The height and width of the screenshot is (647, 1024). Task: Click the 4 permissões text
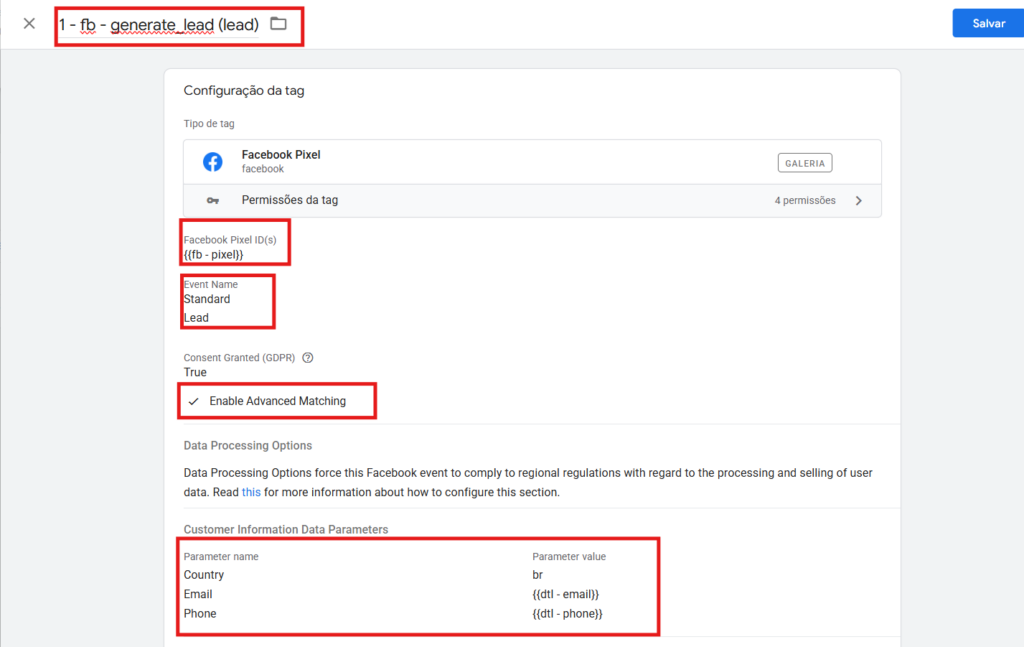pyautogui.click(x=805, y=200)
